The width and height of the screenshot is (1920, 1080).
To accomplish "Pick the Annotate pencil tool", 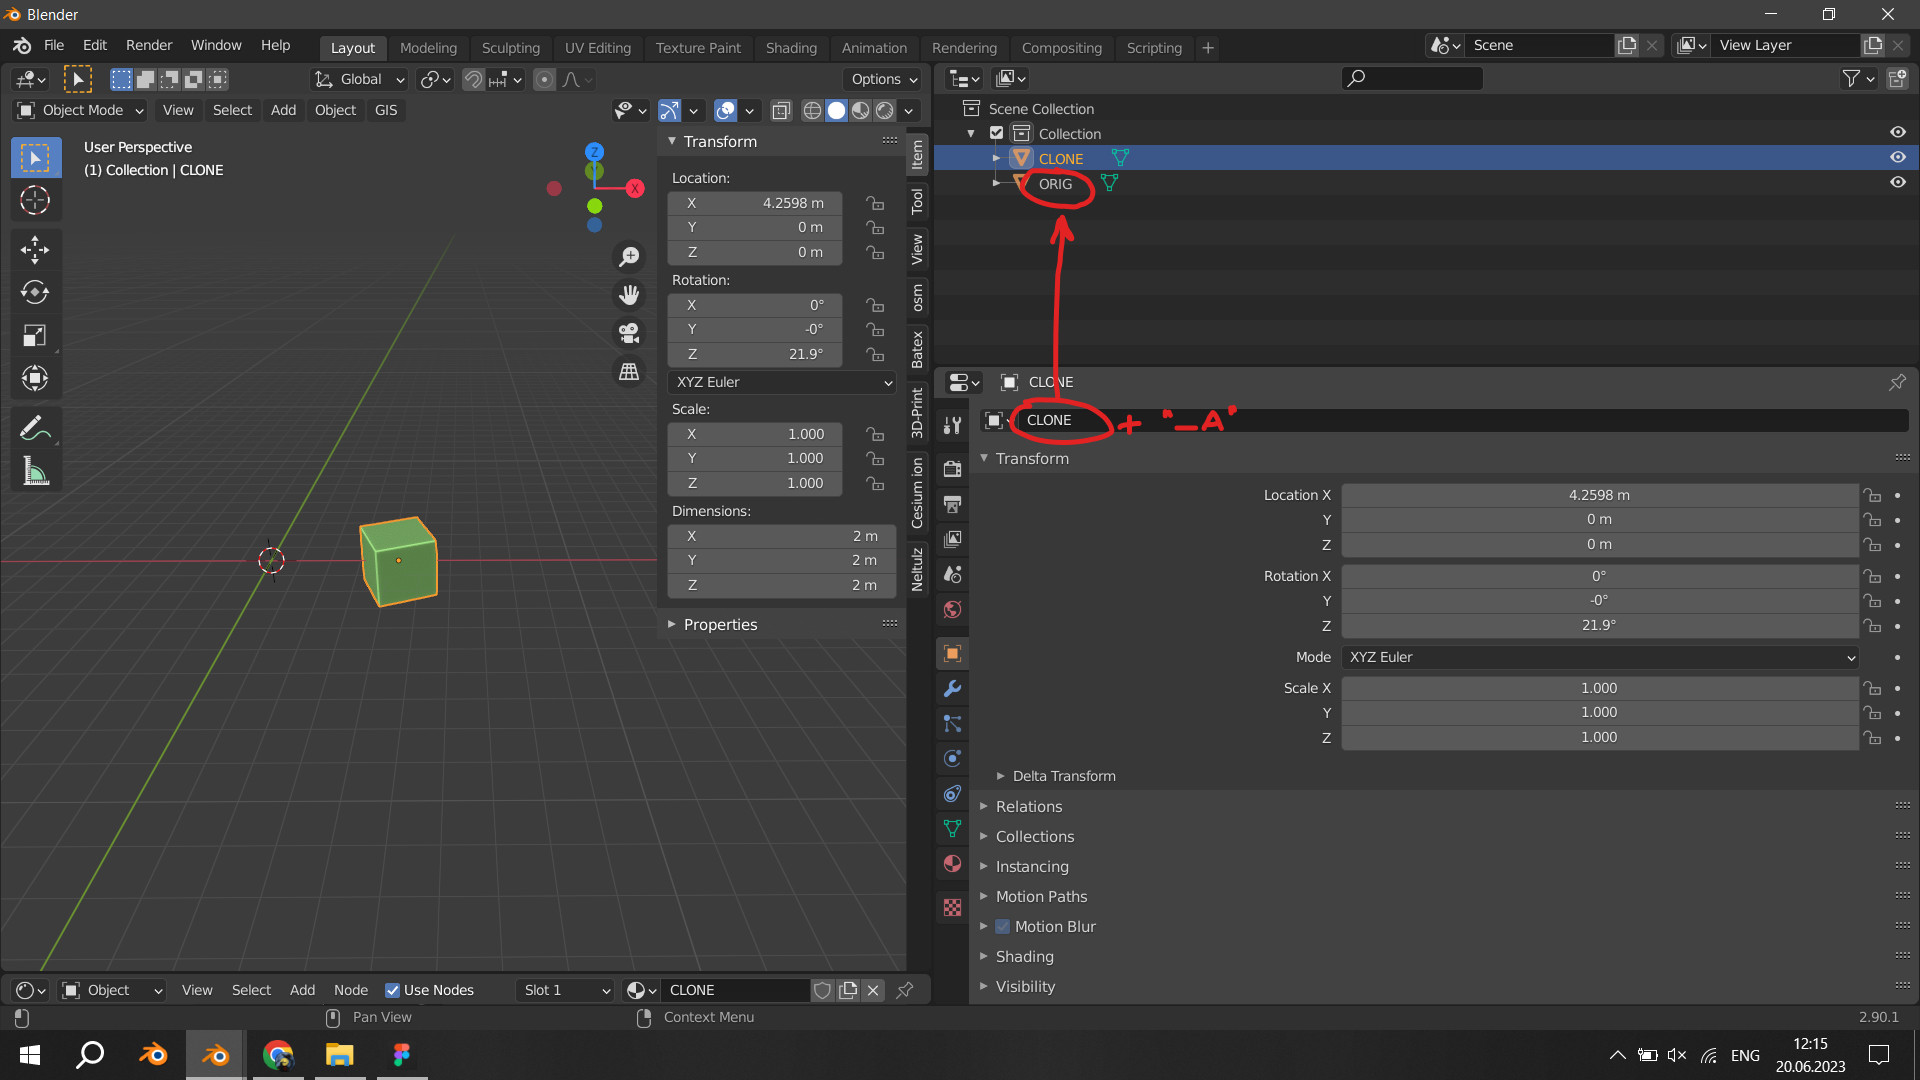I will tap(35, 429).
